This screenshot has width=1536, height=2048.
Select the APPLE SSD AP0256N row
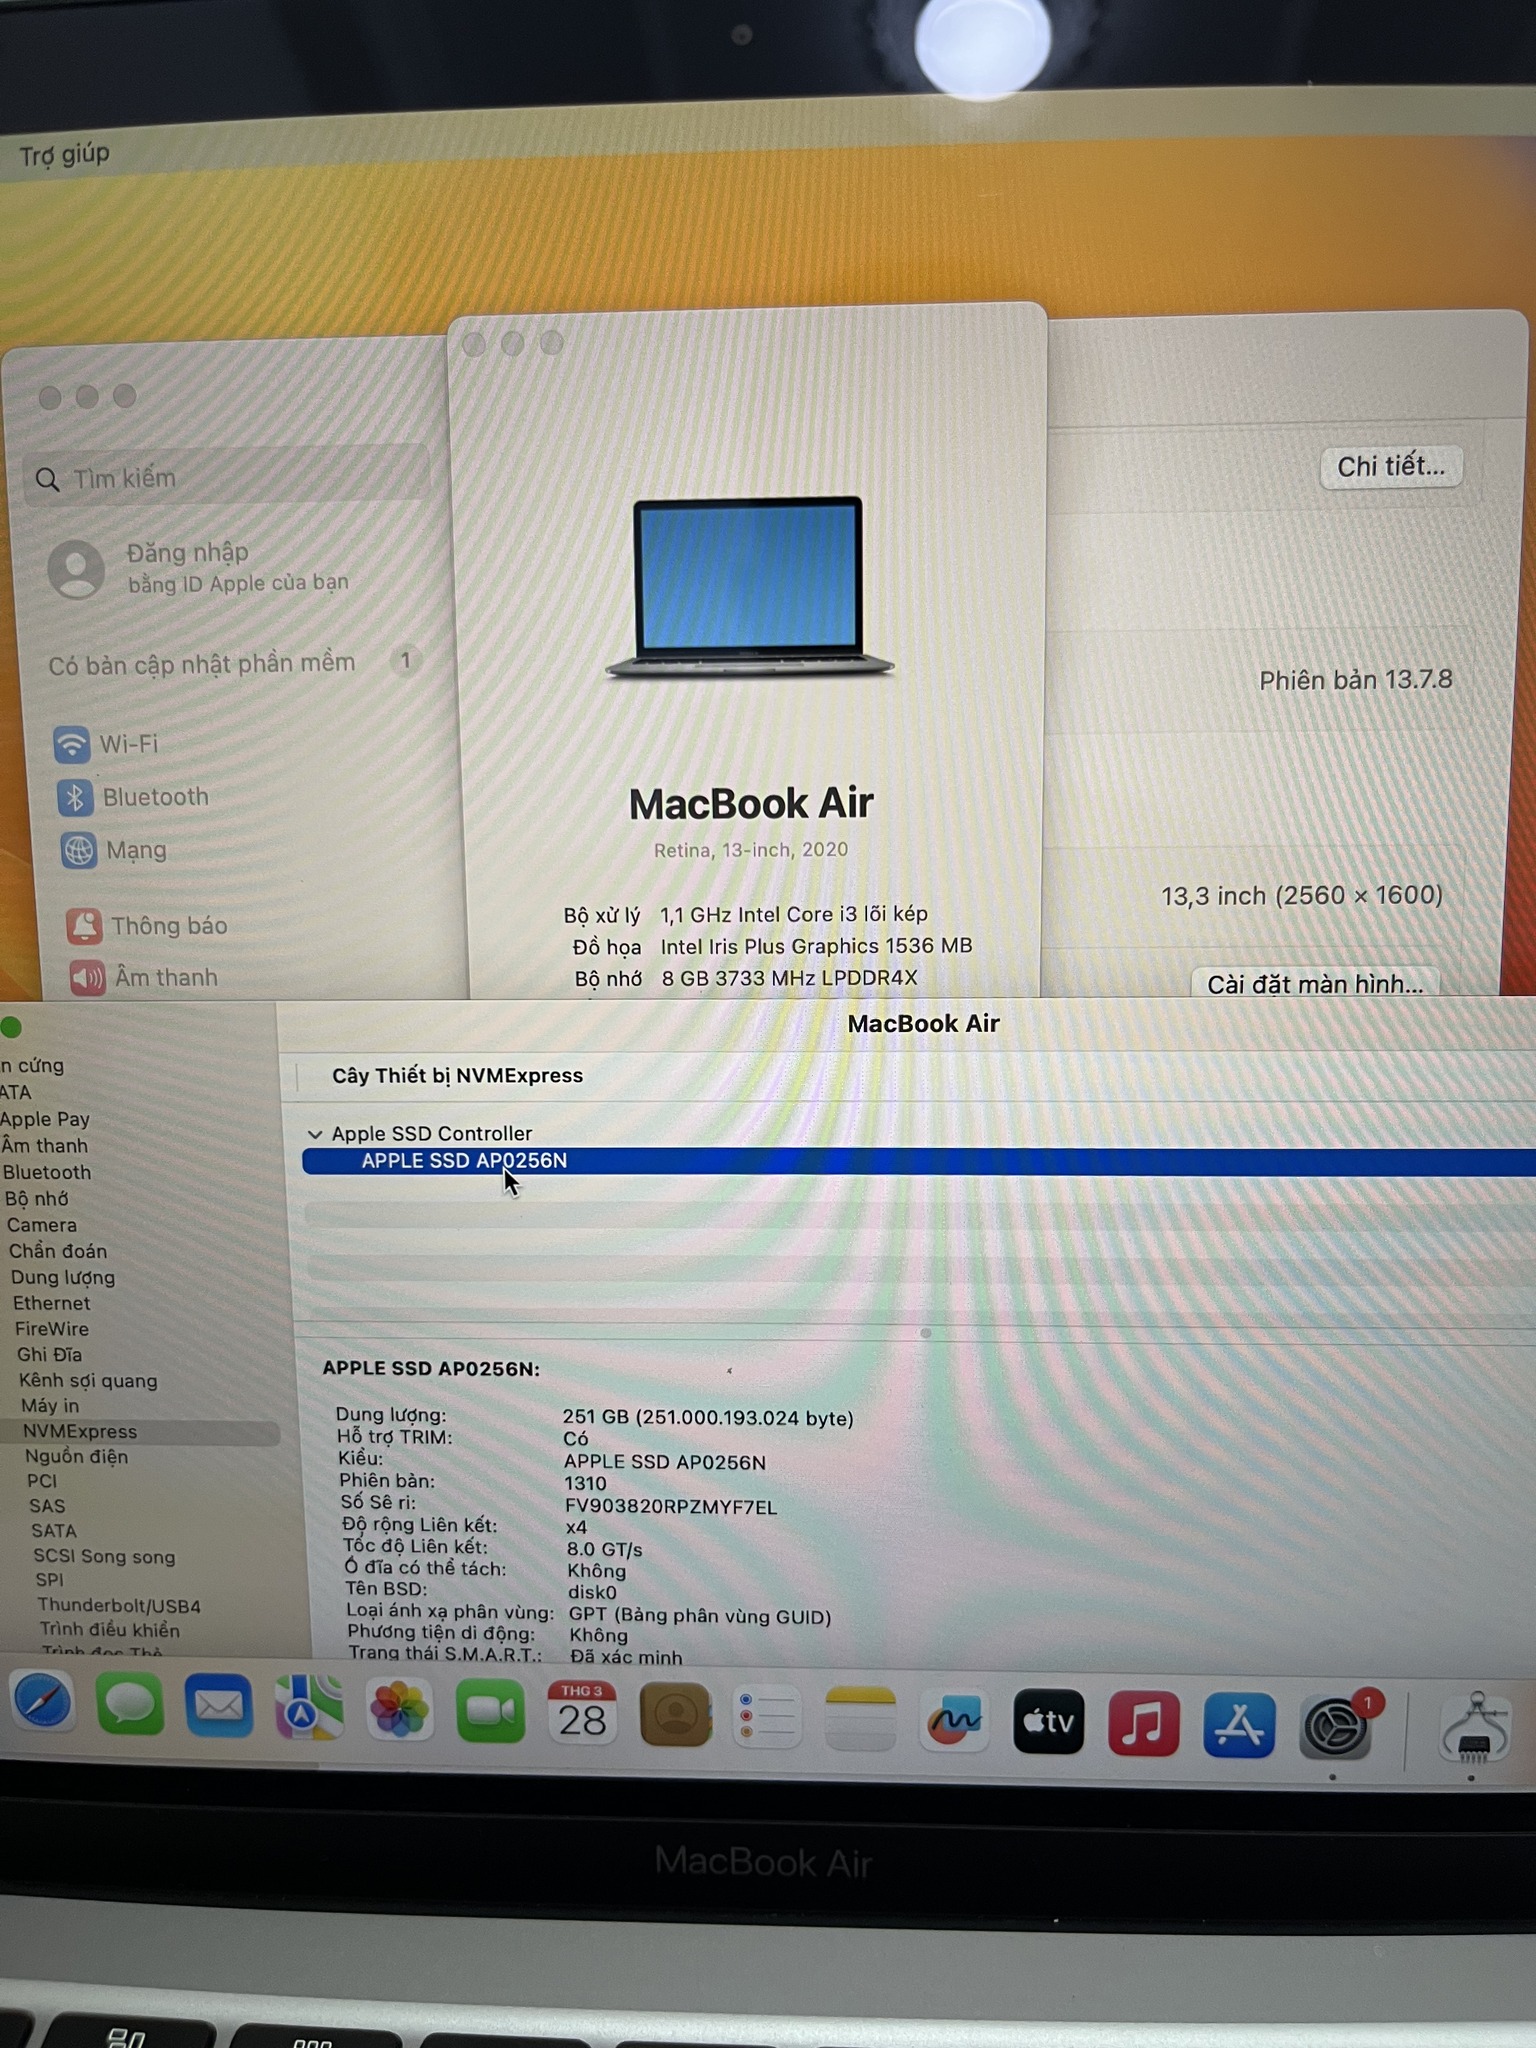(x=918, y=1161)
